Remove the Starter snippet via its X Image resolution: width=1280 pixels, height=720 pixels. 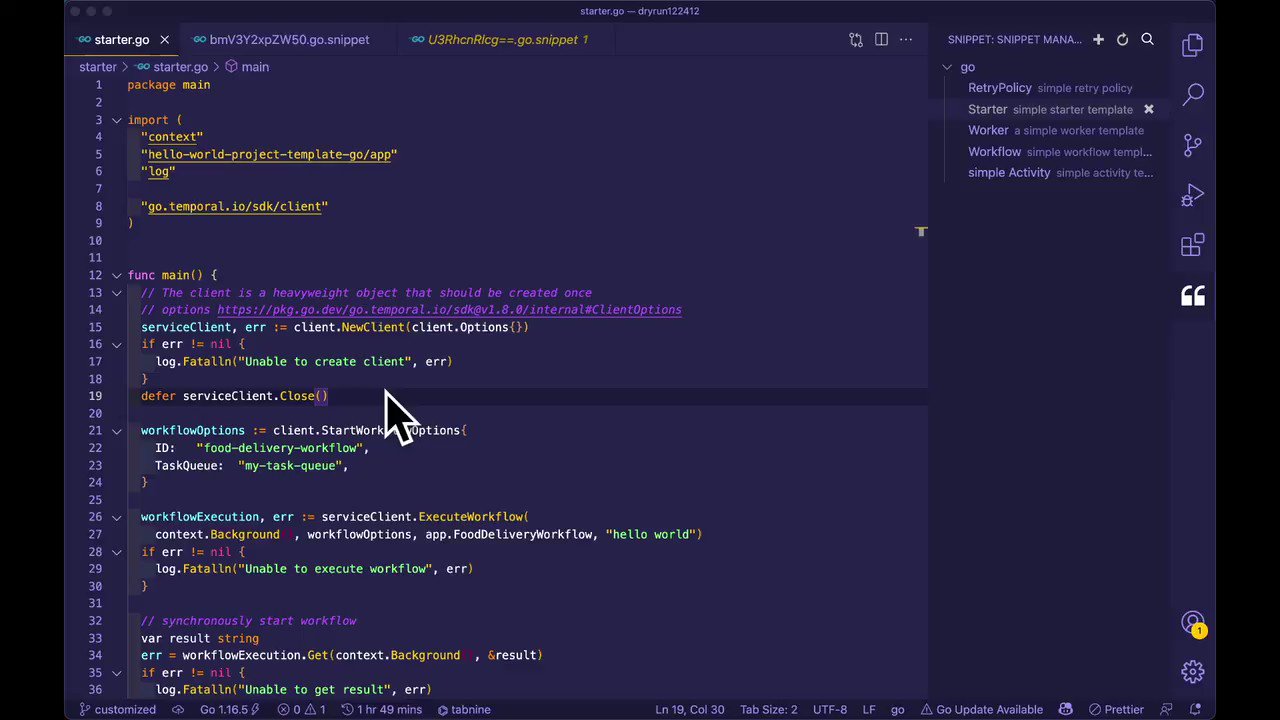[x=1148, y=109]
